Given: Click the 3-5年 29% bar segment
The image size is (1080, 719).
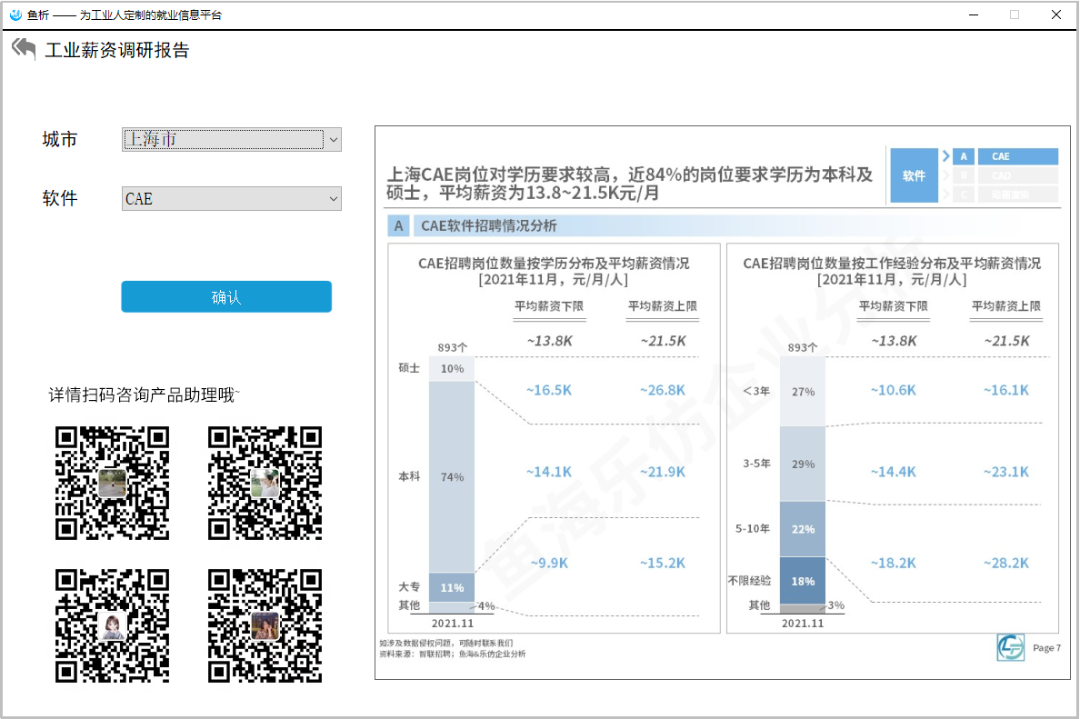Looking at the screenshot, I should [802, 463].
